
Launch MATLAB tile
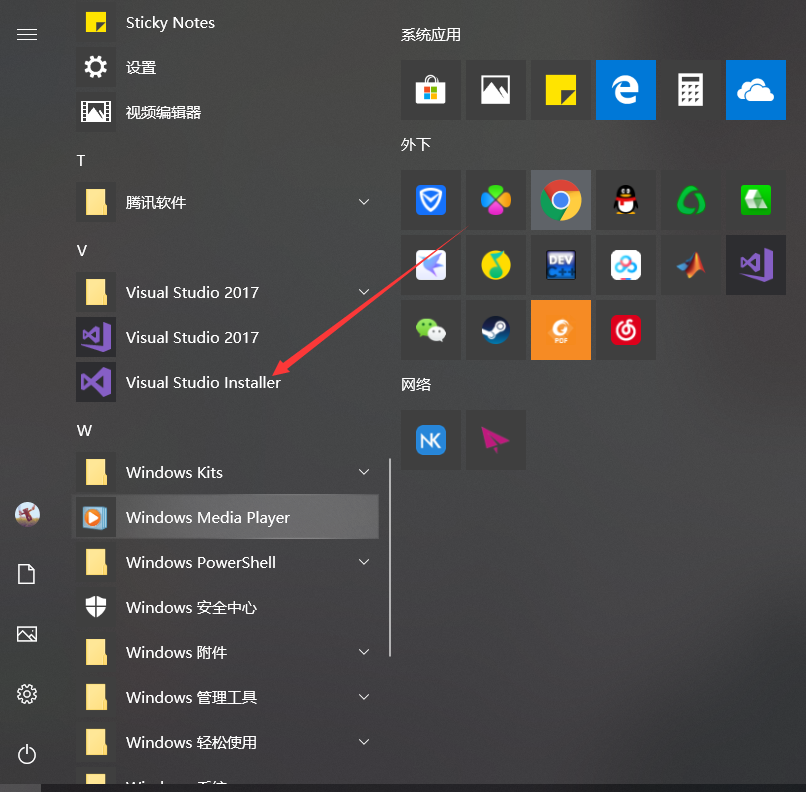tap(691, 265)
